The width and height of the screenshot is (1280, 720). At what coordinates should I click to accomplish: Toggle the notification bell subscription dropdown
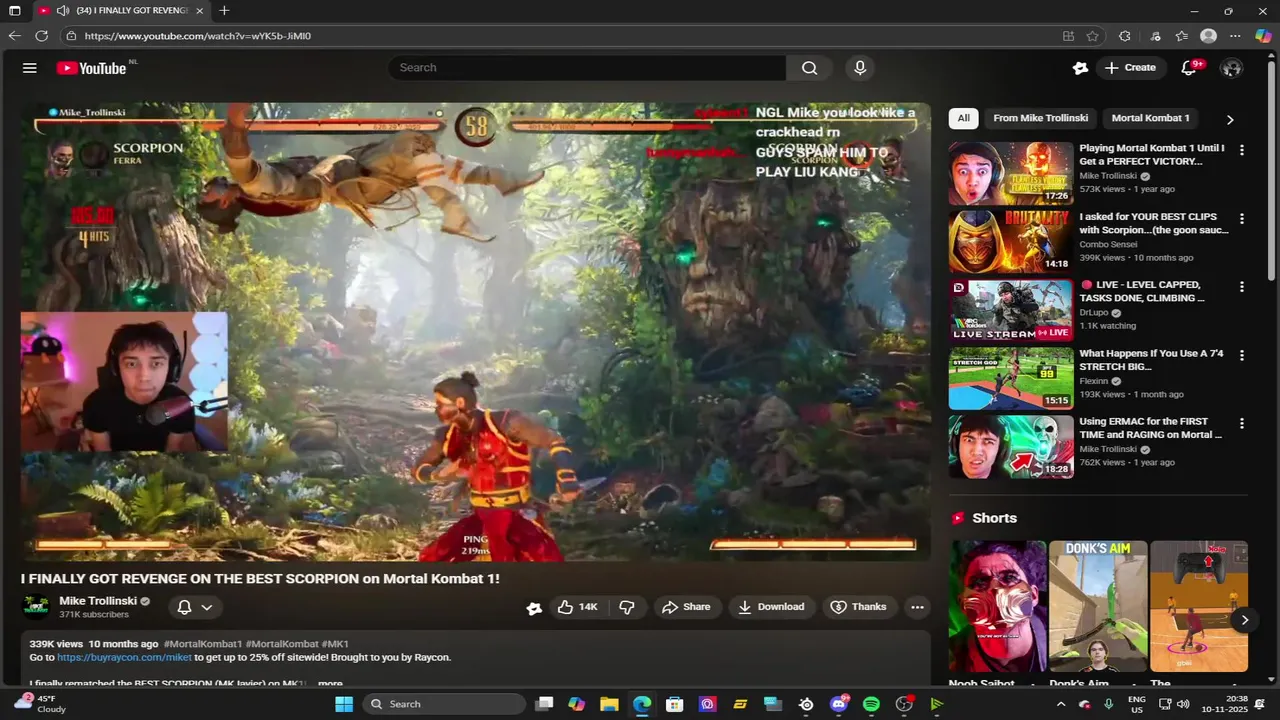tap(195, 607)
